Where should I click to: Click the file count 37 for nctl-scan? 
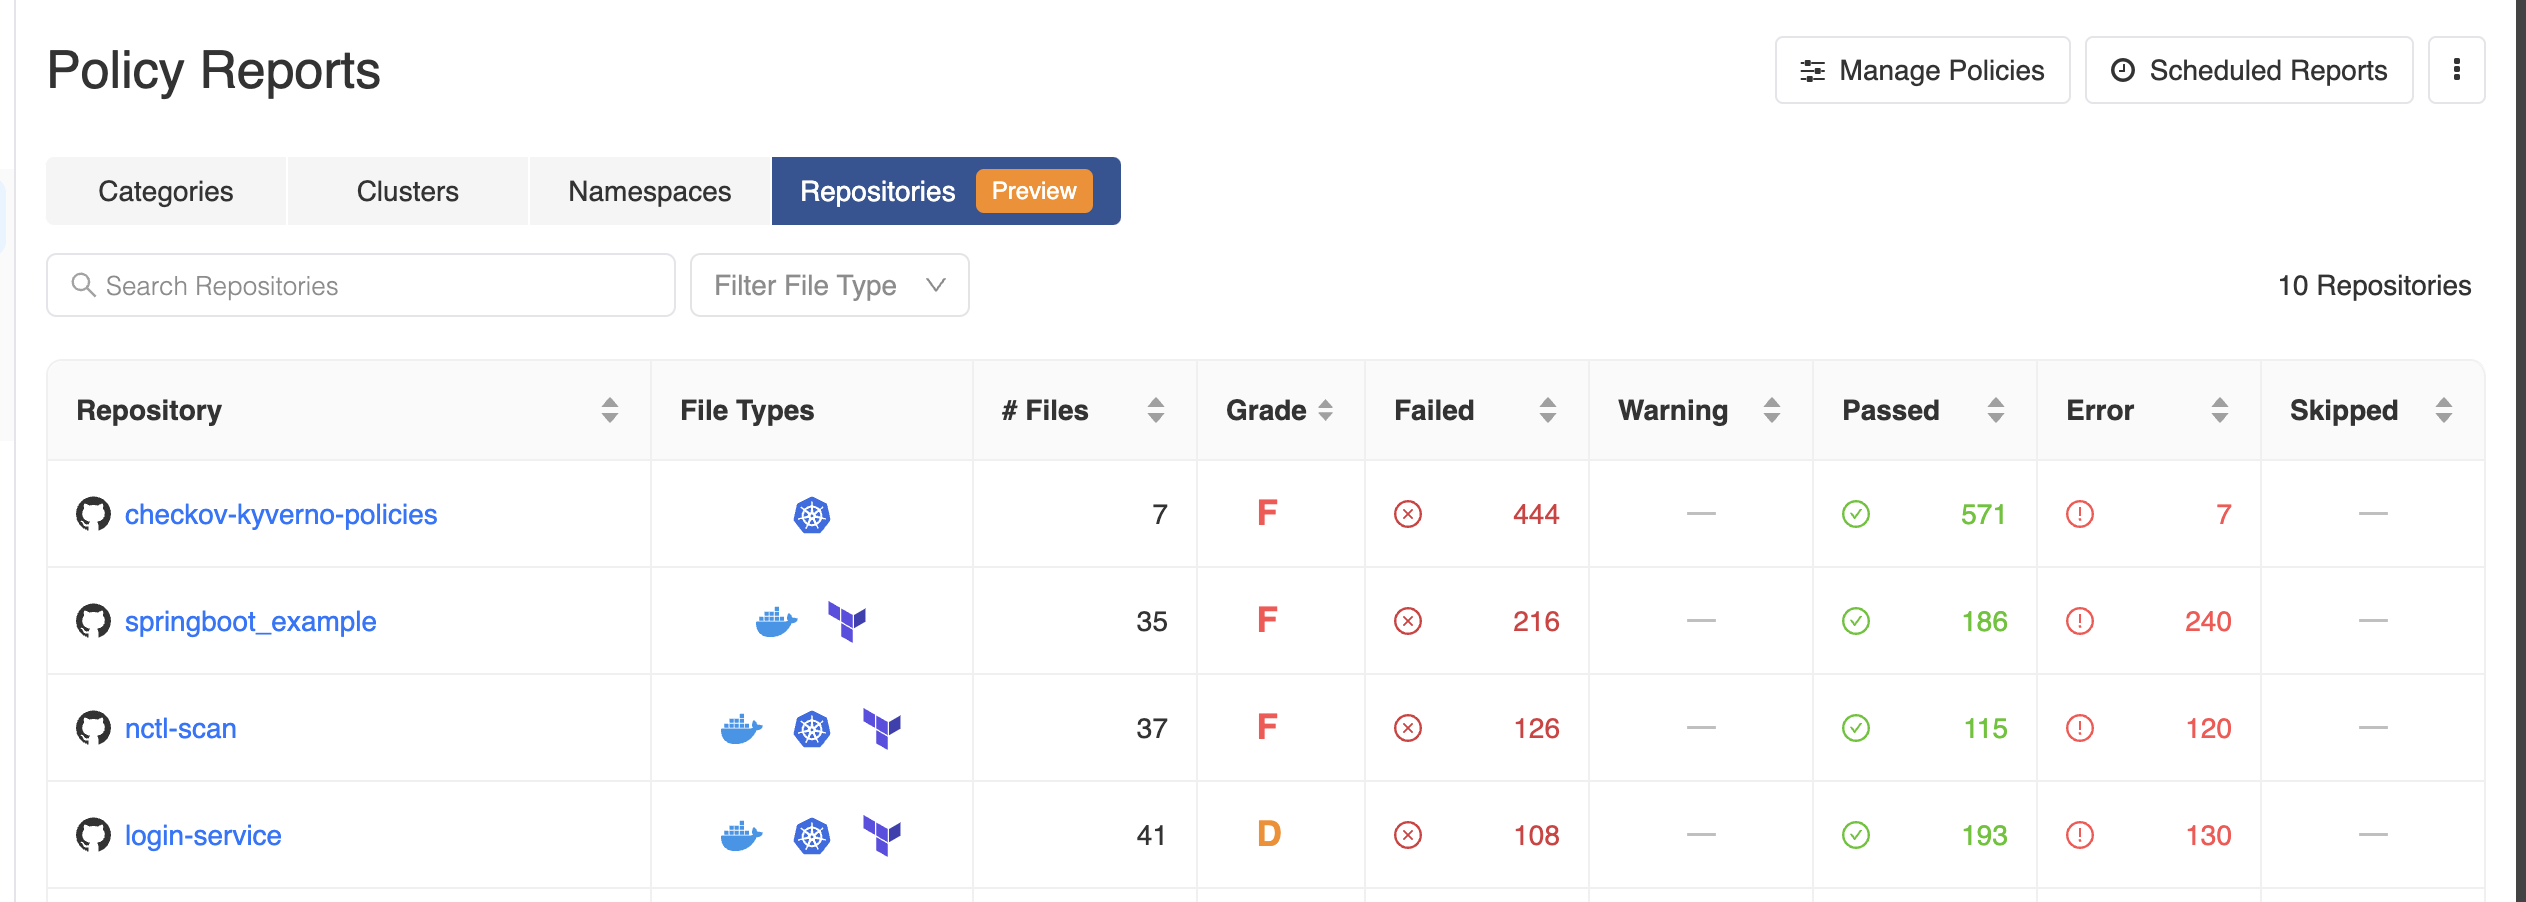(x=1152, y=728)
